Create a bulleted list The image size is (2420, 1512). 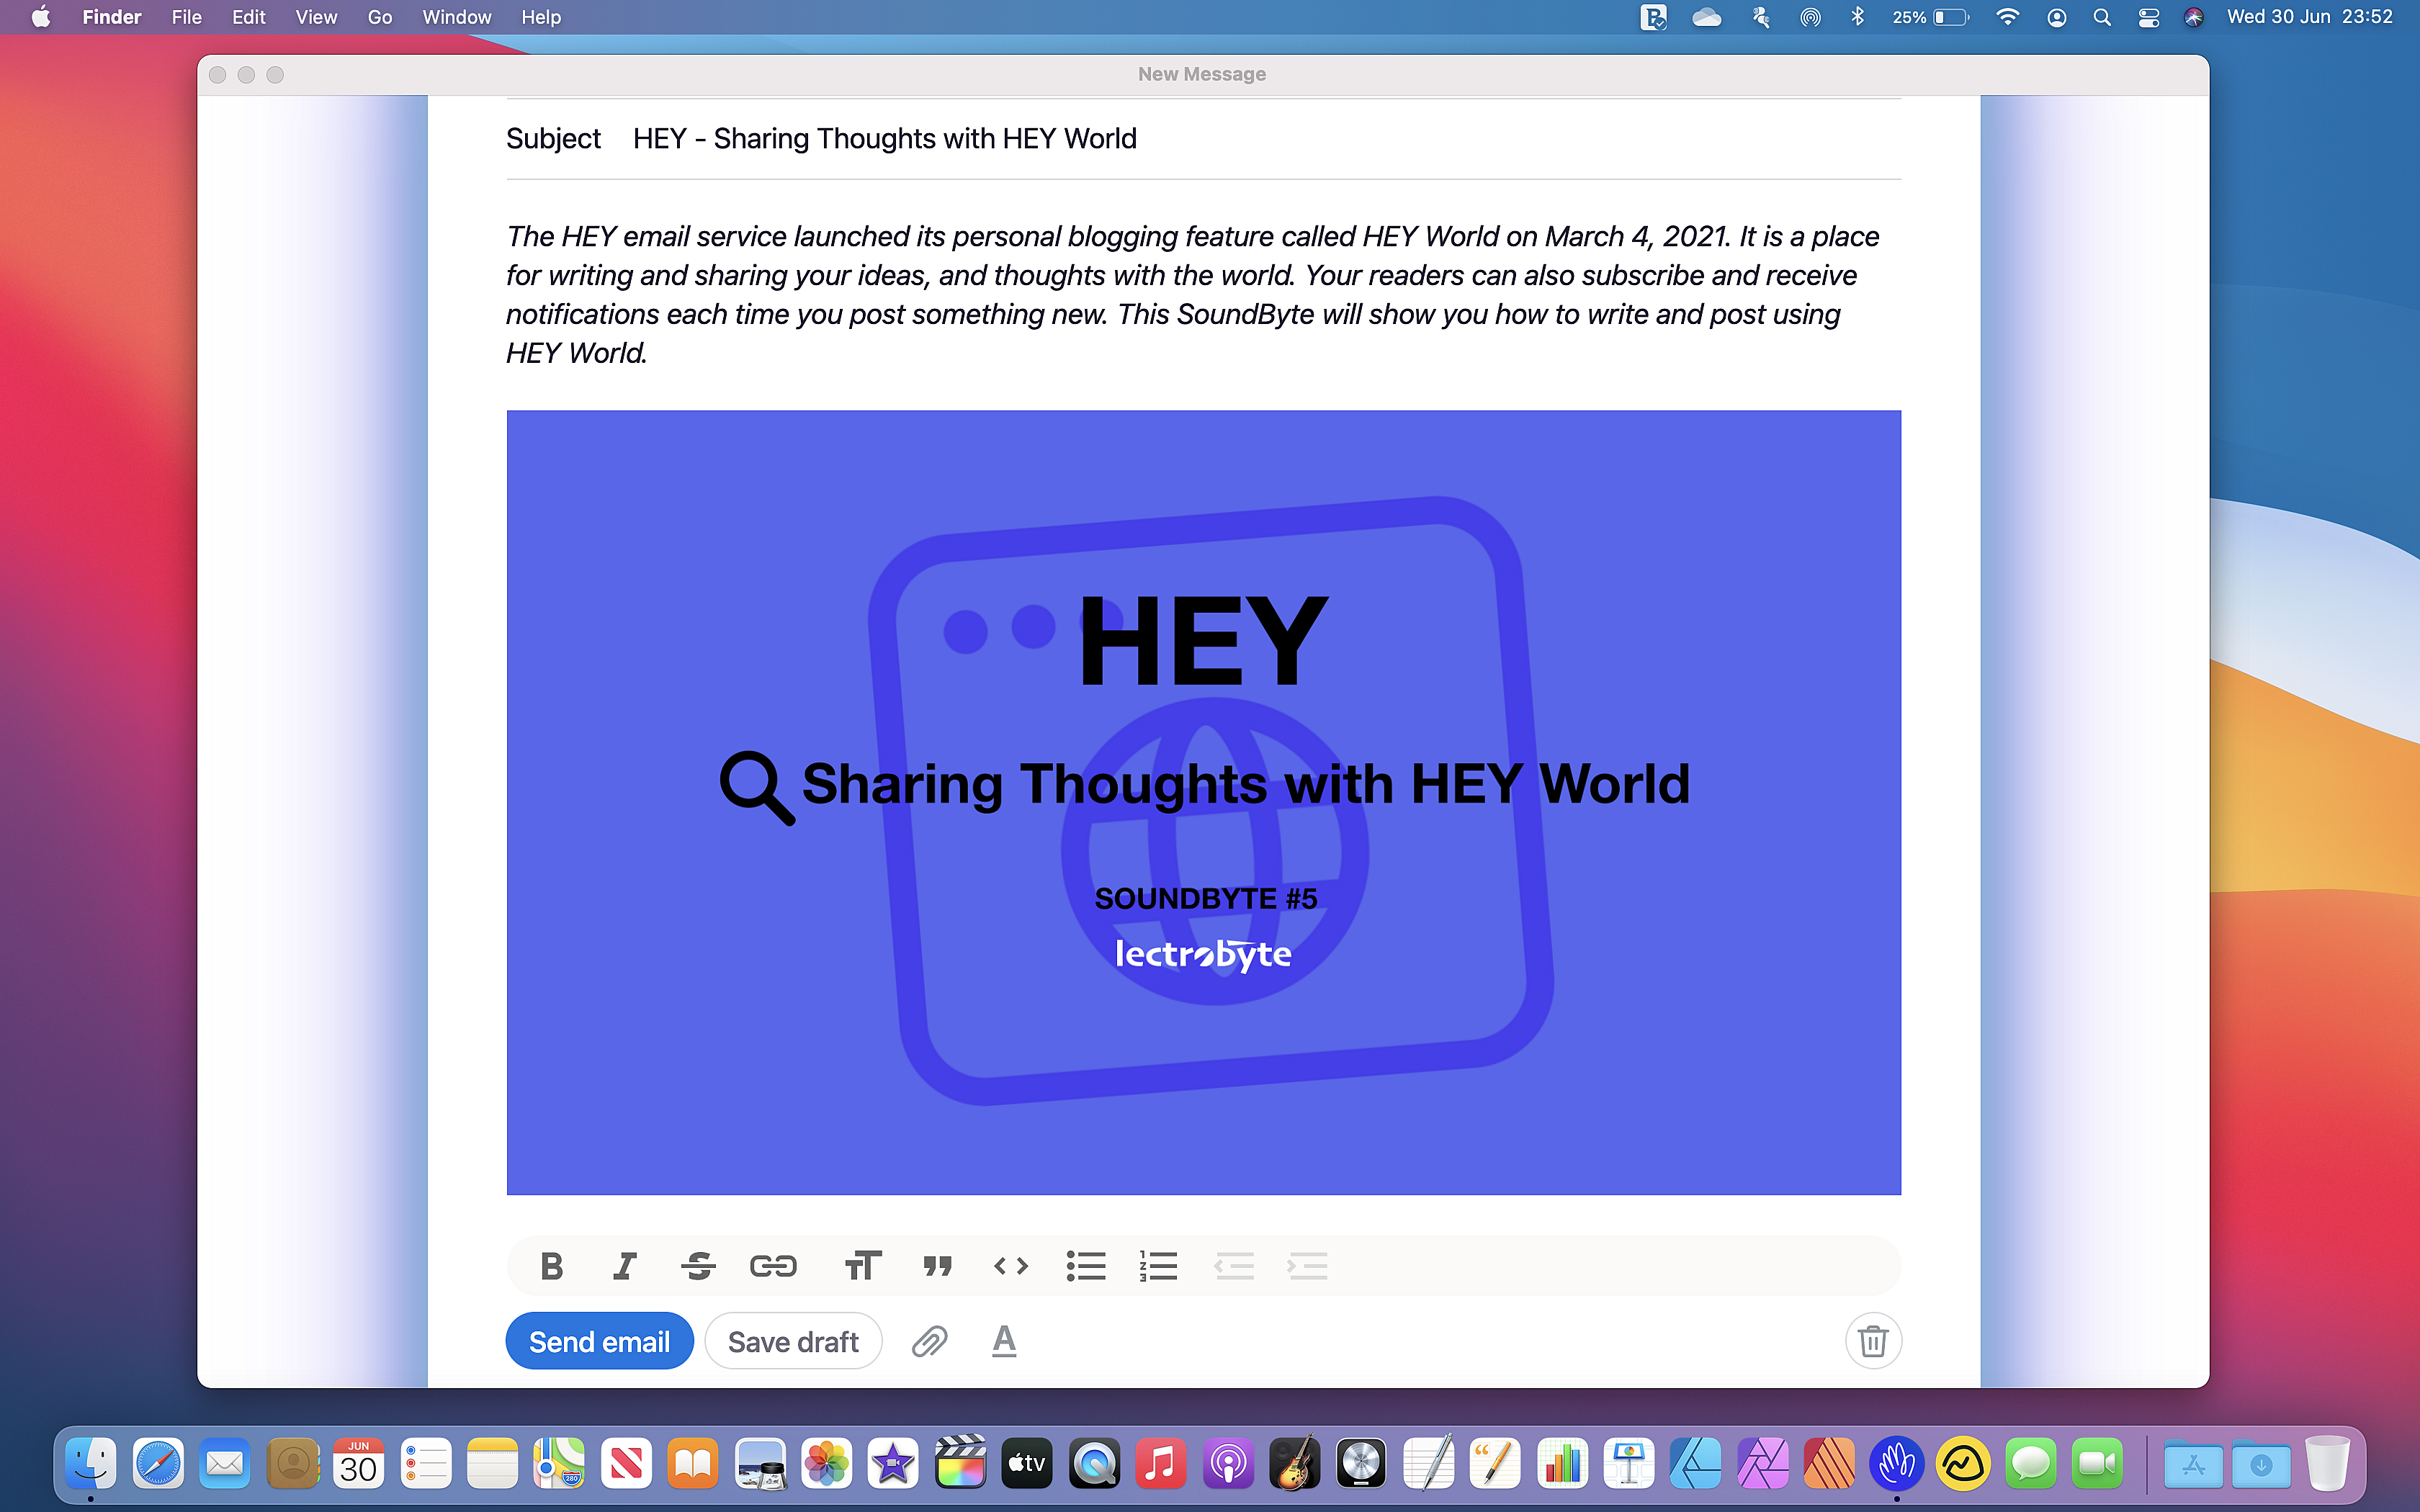pyautogui.click(x=1085, y=1266)
